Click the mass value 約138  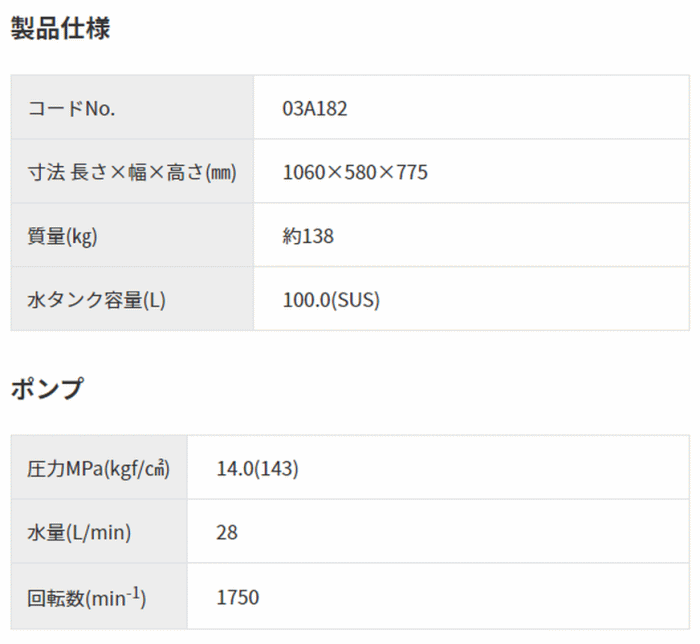(x=308, y=236)
